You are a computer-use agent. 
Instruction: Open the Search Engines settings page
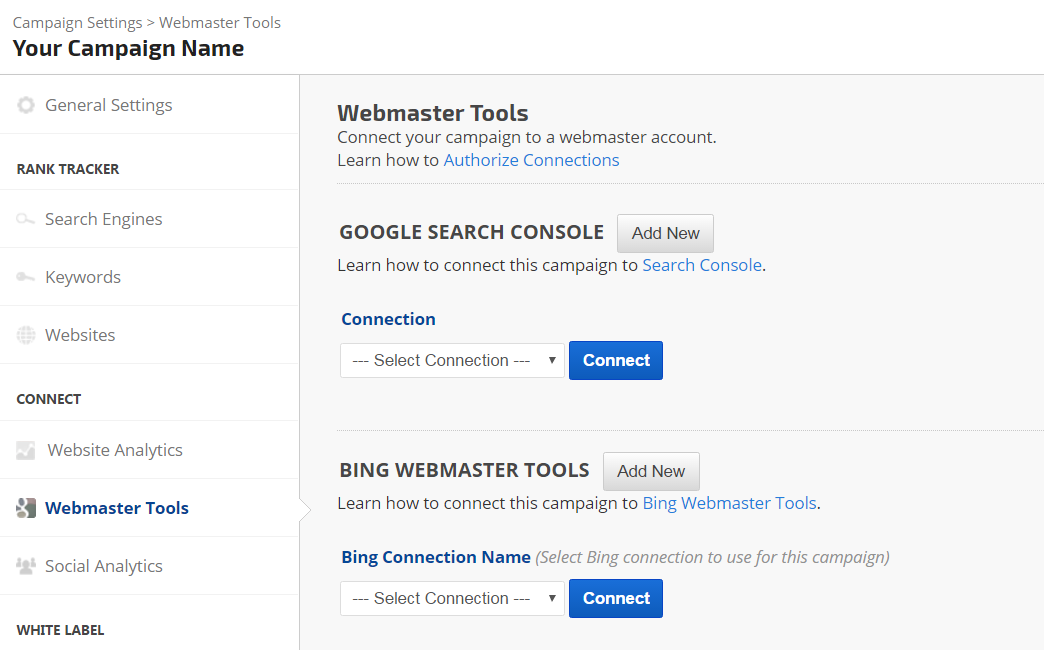click(103, 219)
